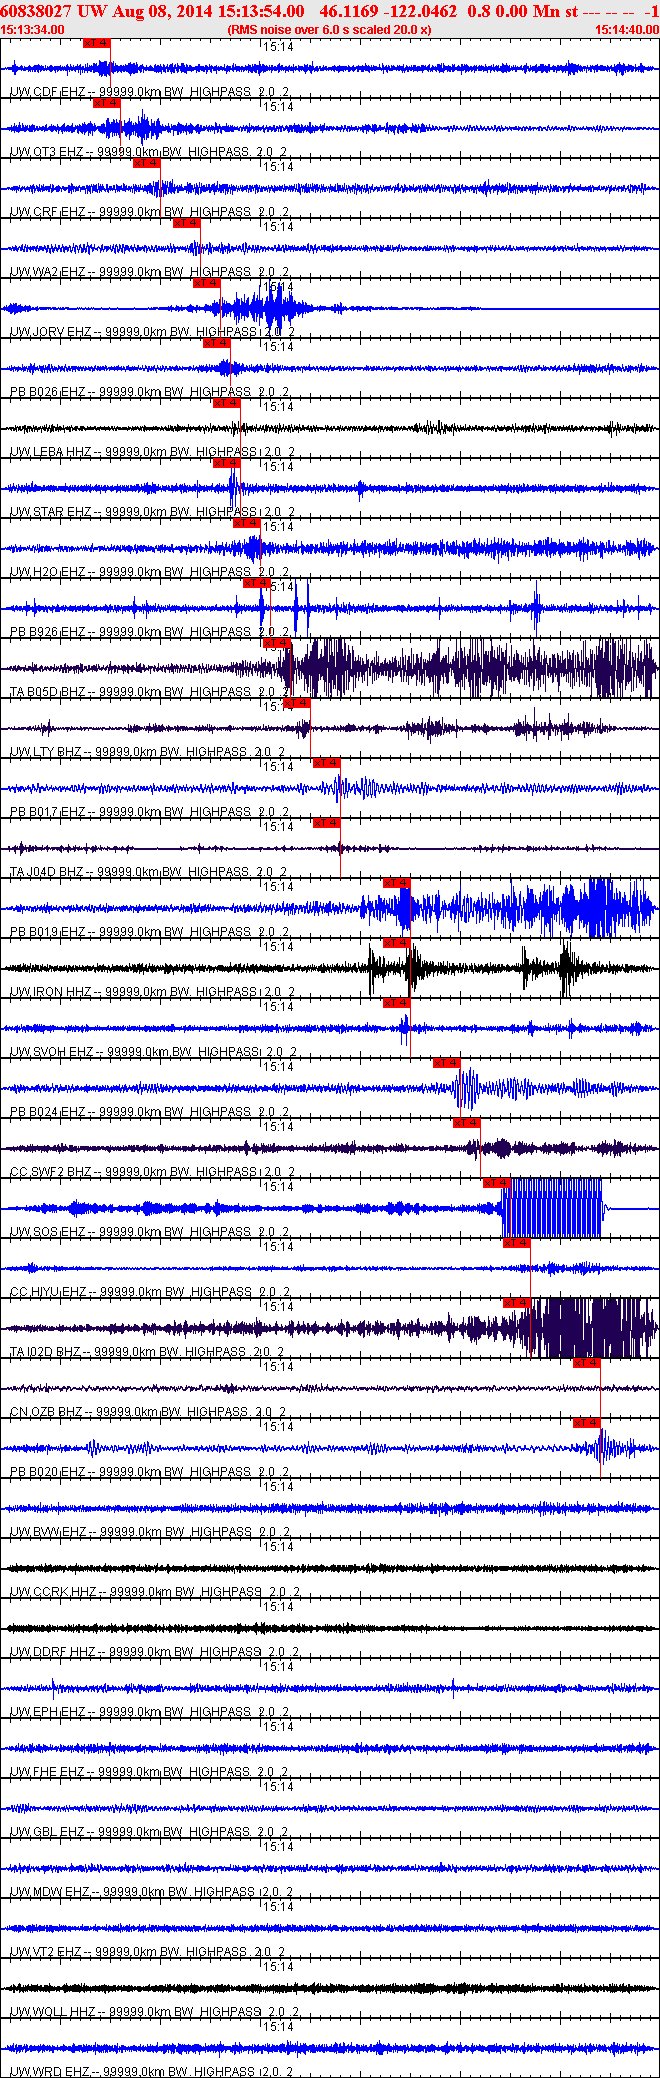Click the PB.B026 EHZ station label
Viewport: 660px width, 2078px height.
point(48,392)
